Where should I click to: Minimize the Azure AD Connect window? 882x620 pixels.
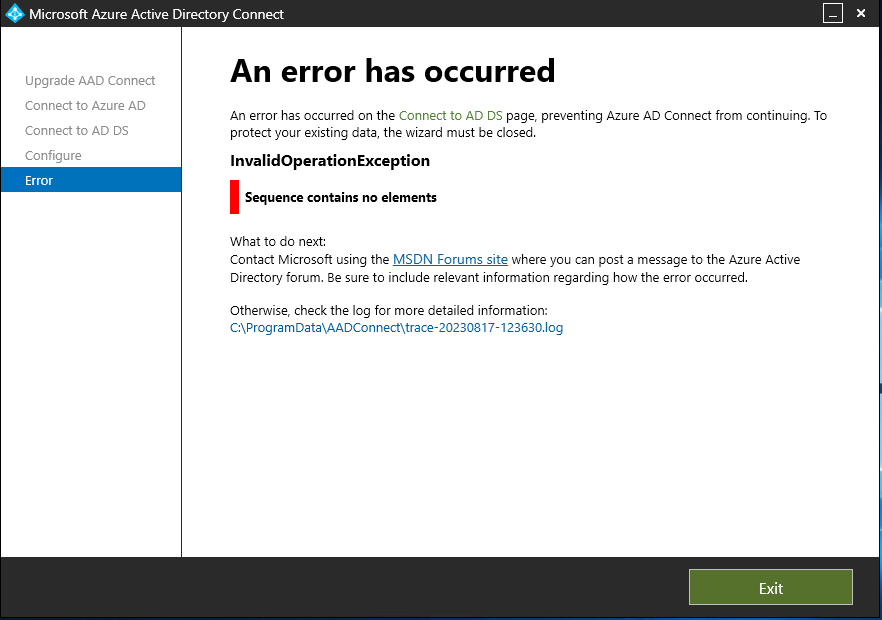pos(832,14)
